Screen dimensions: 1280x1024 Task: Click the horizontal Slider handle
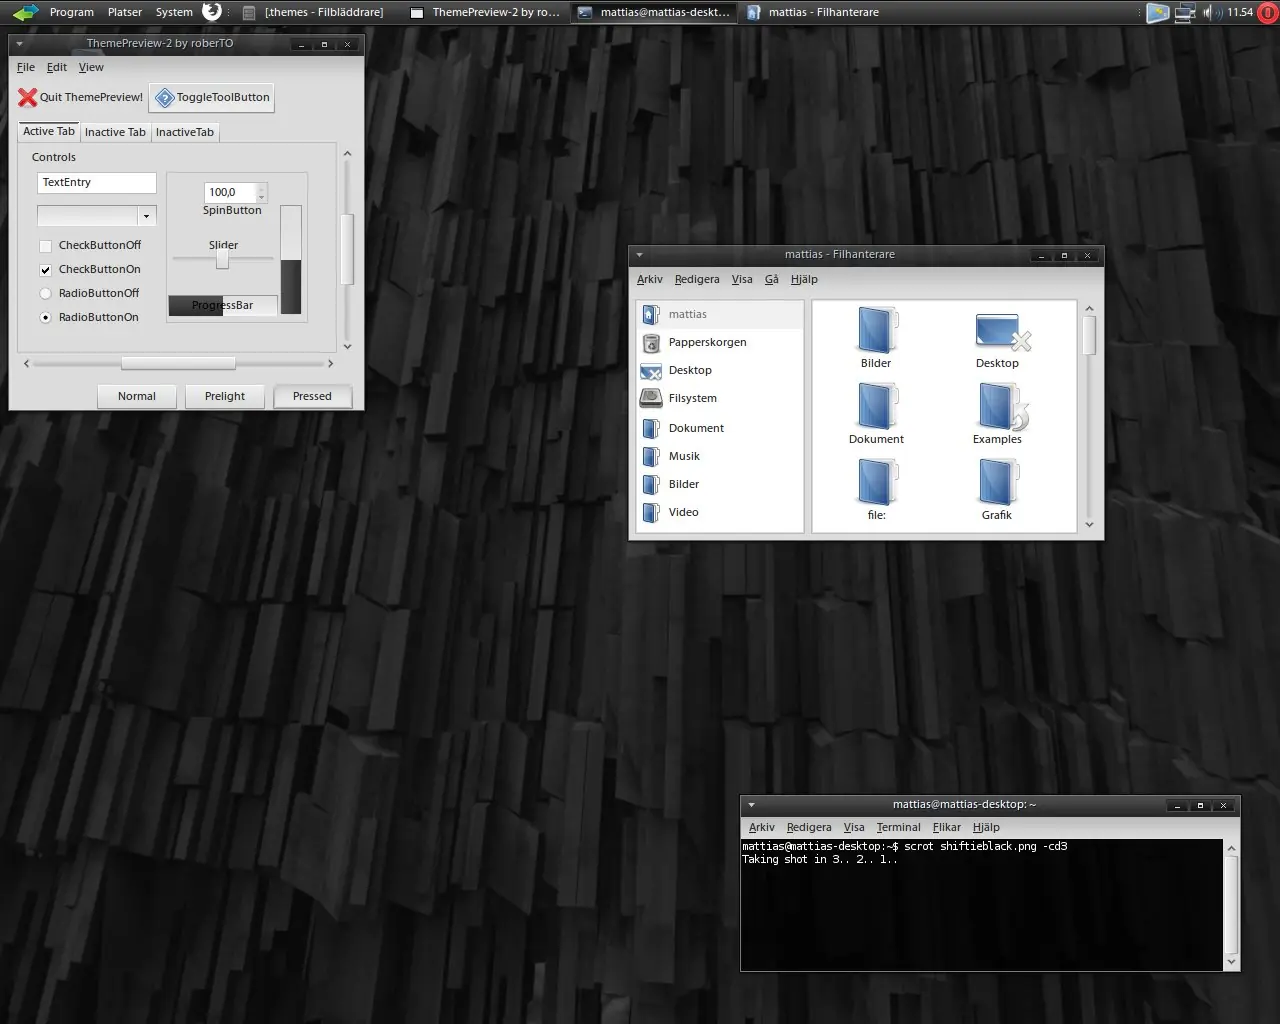[x=222, y=259]
